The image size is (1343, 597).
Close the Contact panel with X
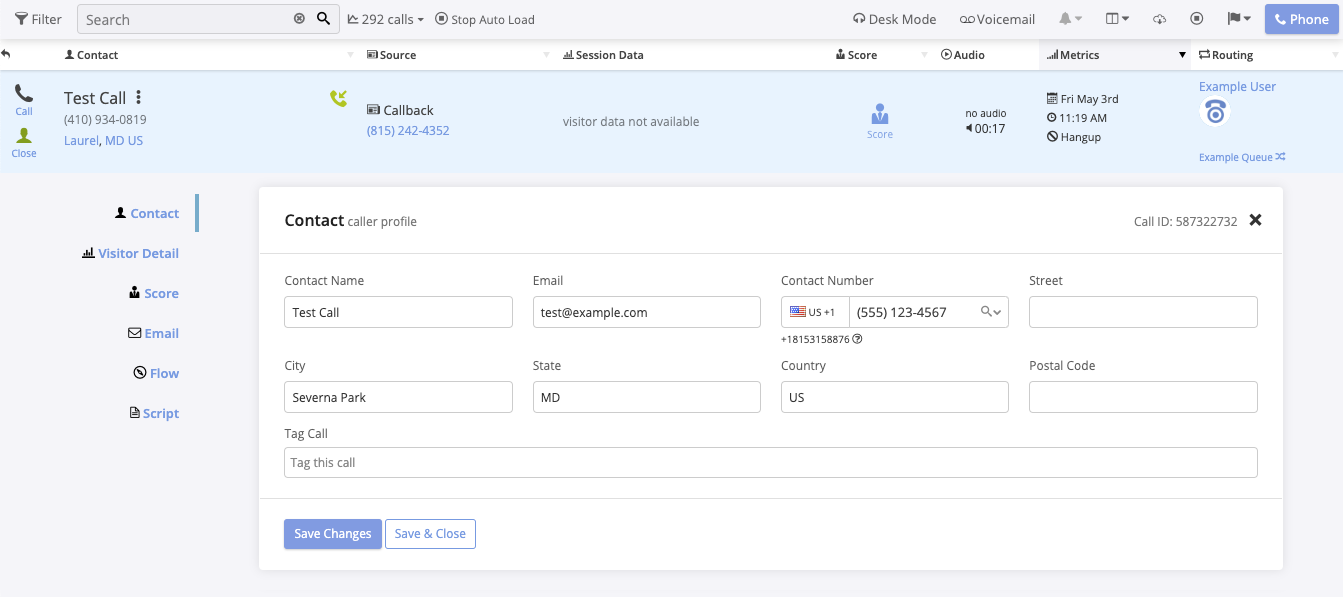[x=1255, y=220]
